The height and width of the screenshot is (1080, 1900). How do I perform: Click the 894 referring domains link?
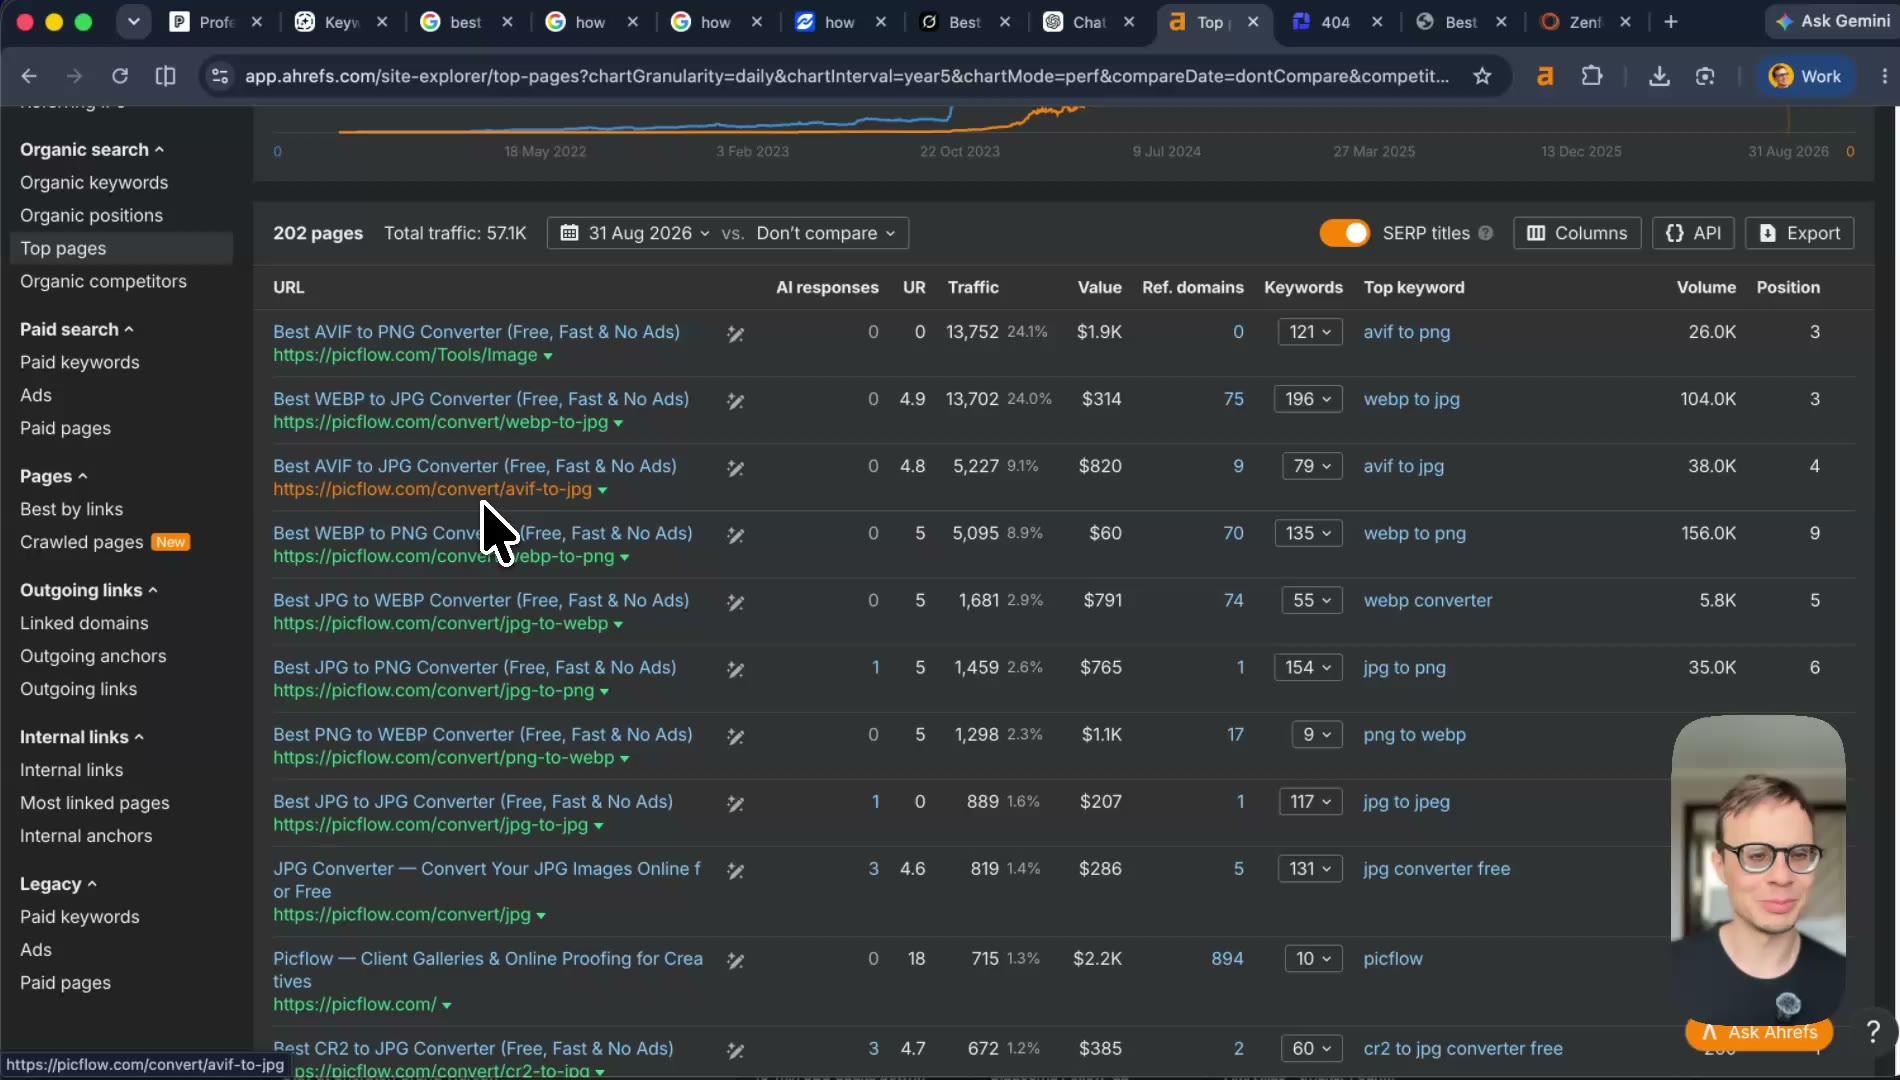[x=1227, y=958]
